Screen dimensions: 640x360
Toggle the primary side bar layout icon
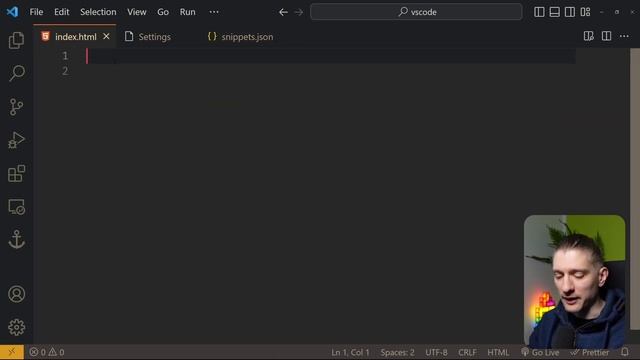(x=539, y=12)
